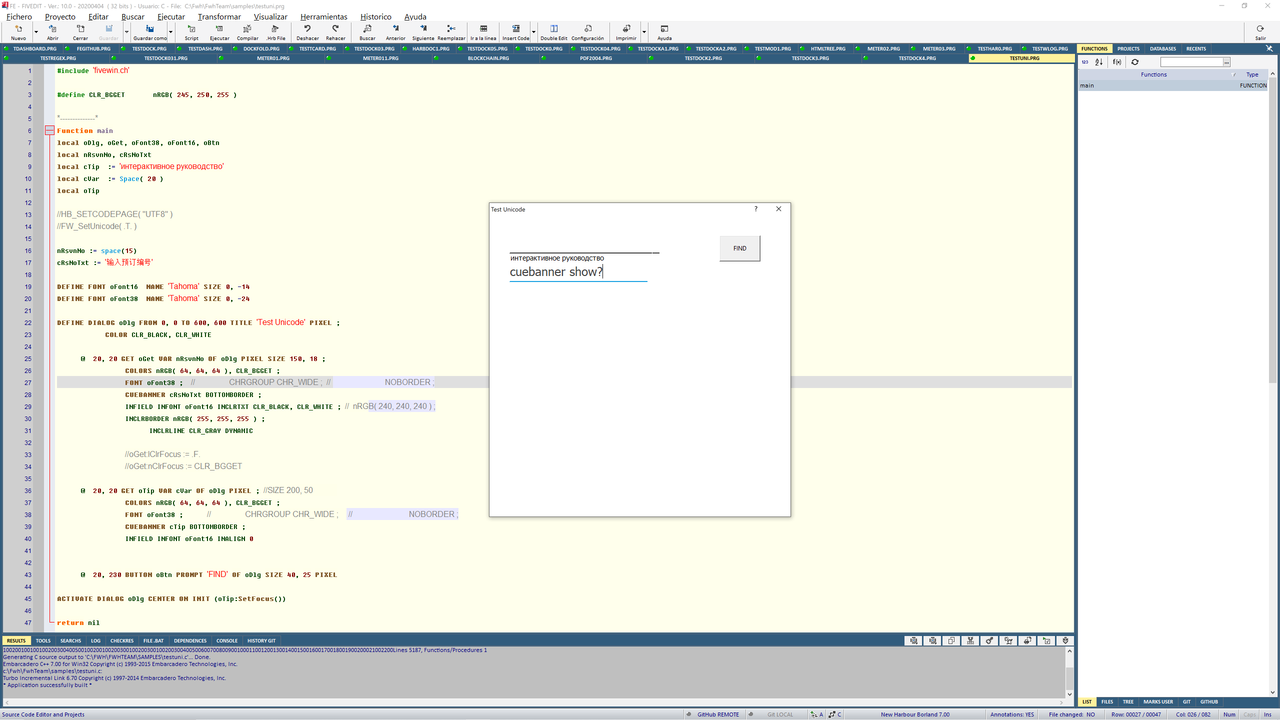Expand the Guardar como dropdown arrow
This screenshot has height=720, width=1280.
pyautogui.click(x=171, y=31)
